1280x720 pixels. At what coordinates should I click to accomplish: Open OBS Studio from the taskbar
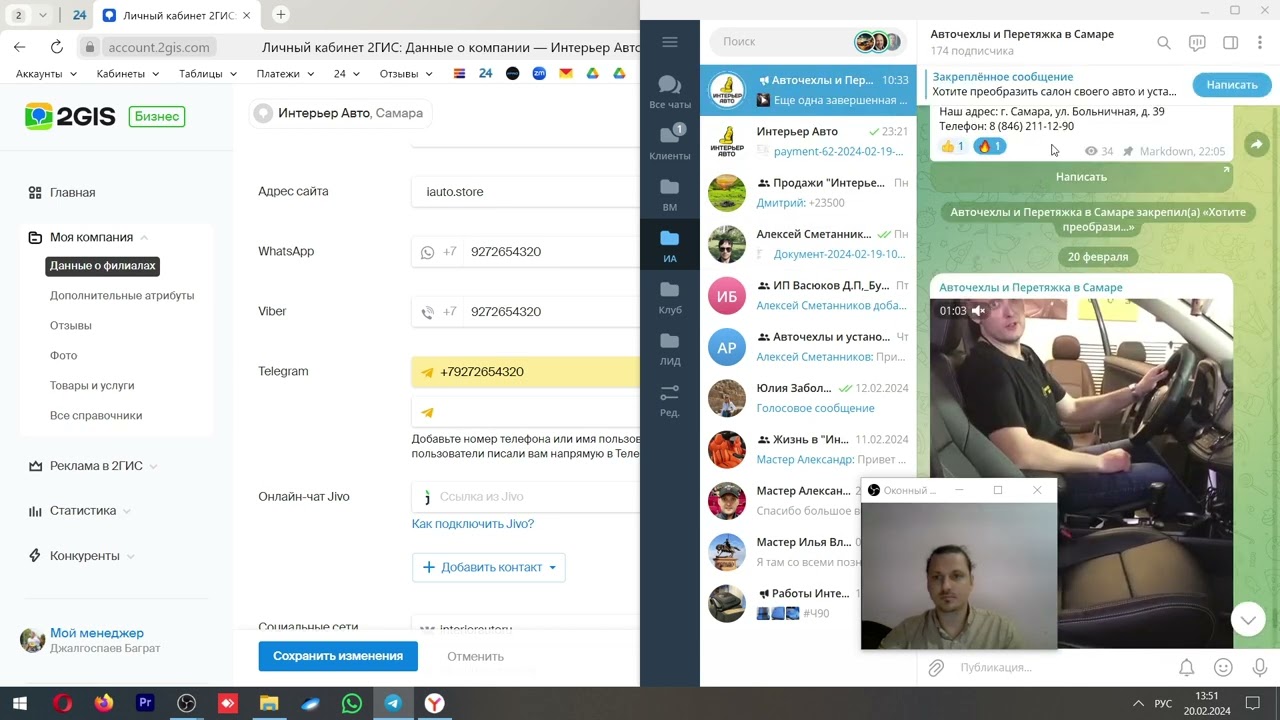point(186,703)
